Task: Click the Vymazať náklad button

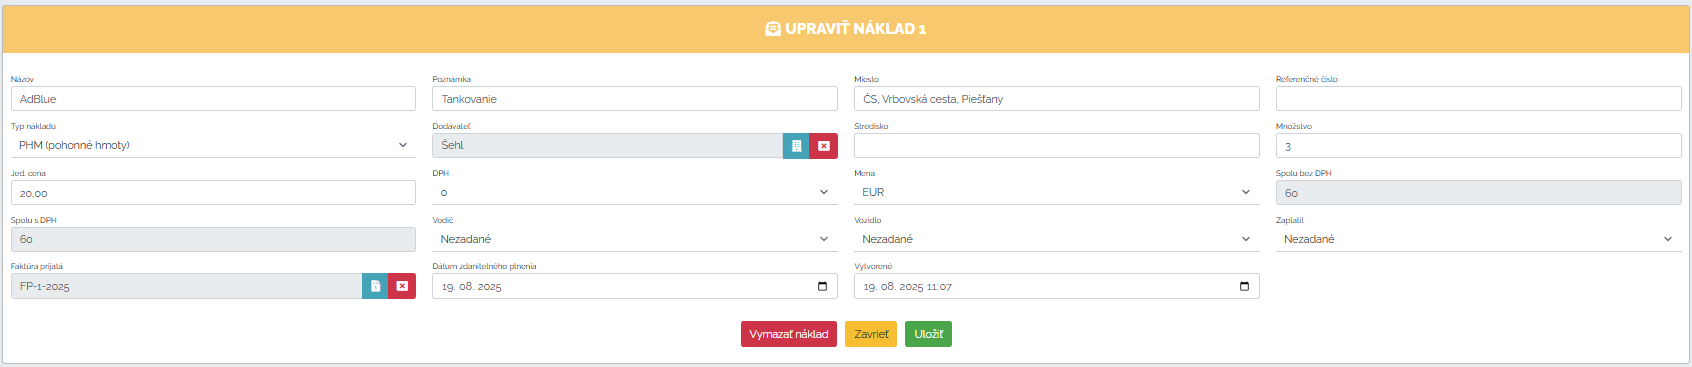Action: click(x=789, y=334)
